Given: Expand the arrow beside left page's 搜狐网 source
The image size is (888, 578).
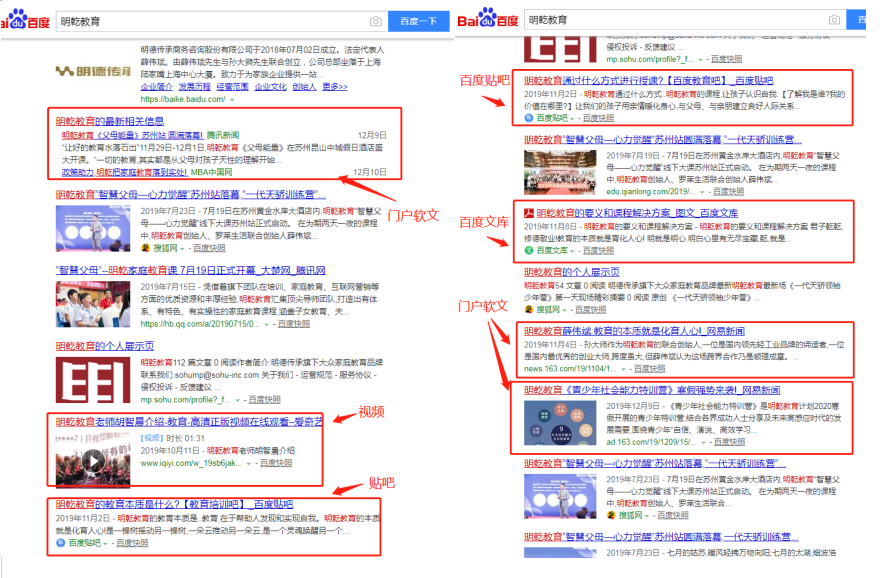Looking at the screenshot, I should pos(182,249).
